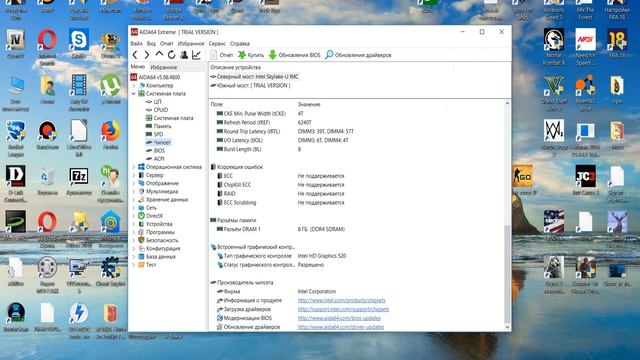Expand the DirectX tree node
Viewport: 640px width, 360px height.
(134, 216)
